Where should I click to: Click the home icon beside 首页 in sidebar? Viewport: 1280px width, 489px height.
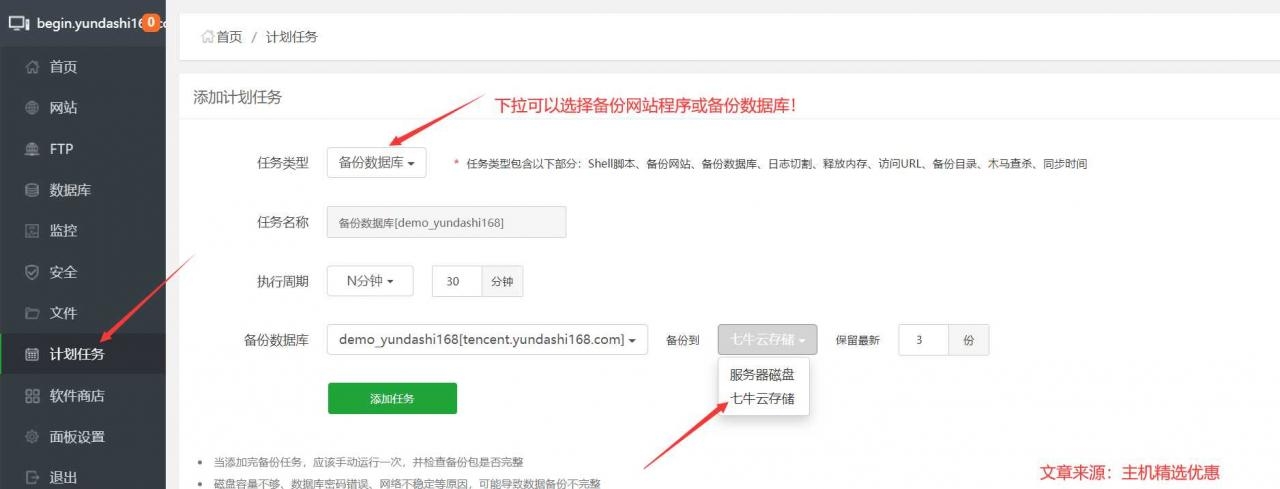(x=32, y=67)
